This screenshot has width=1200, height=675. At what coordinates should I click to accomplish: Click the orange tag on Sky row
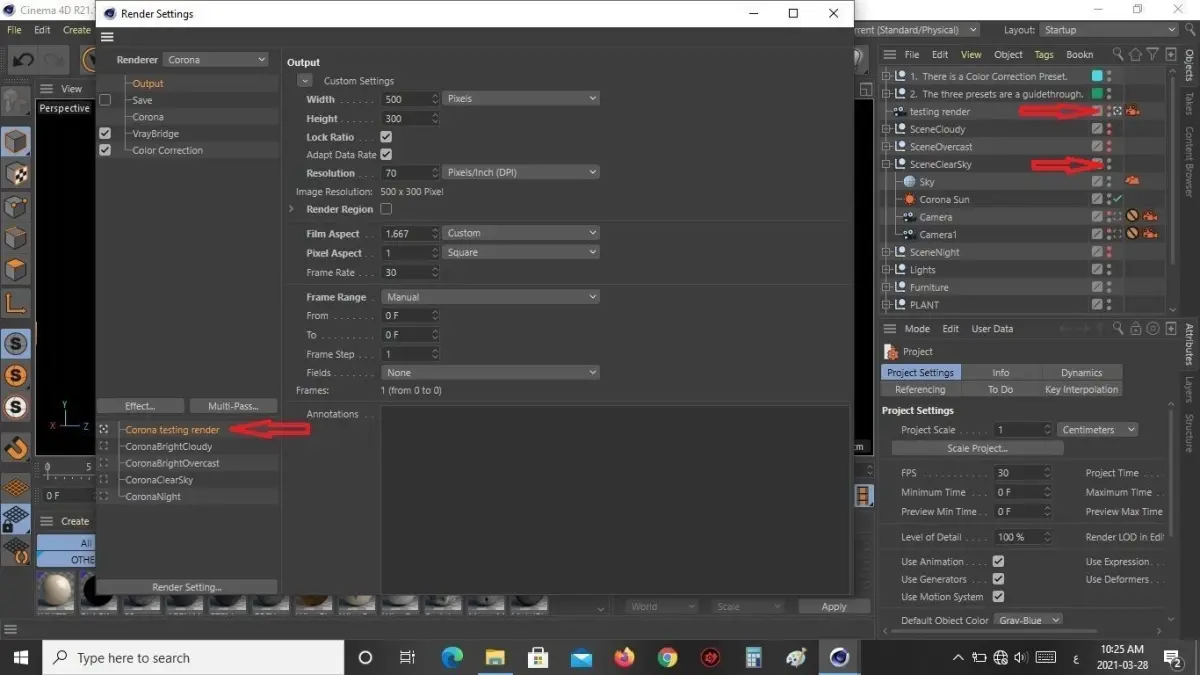click(1133, 182)
